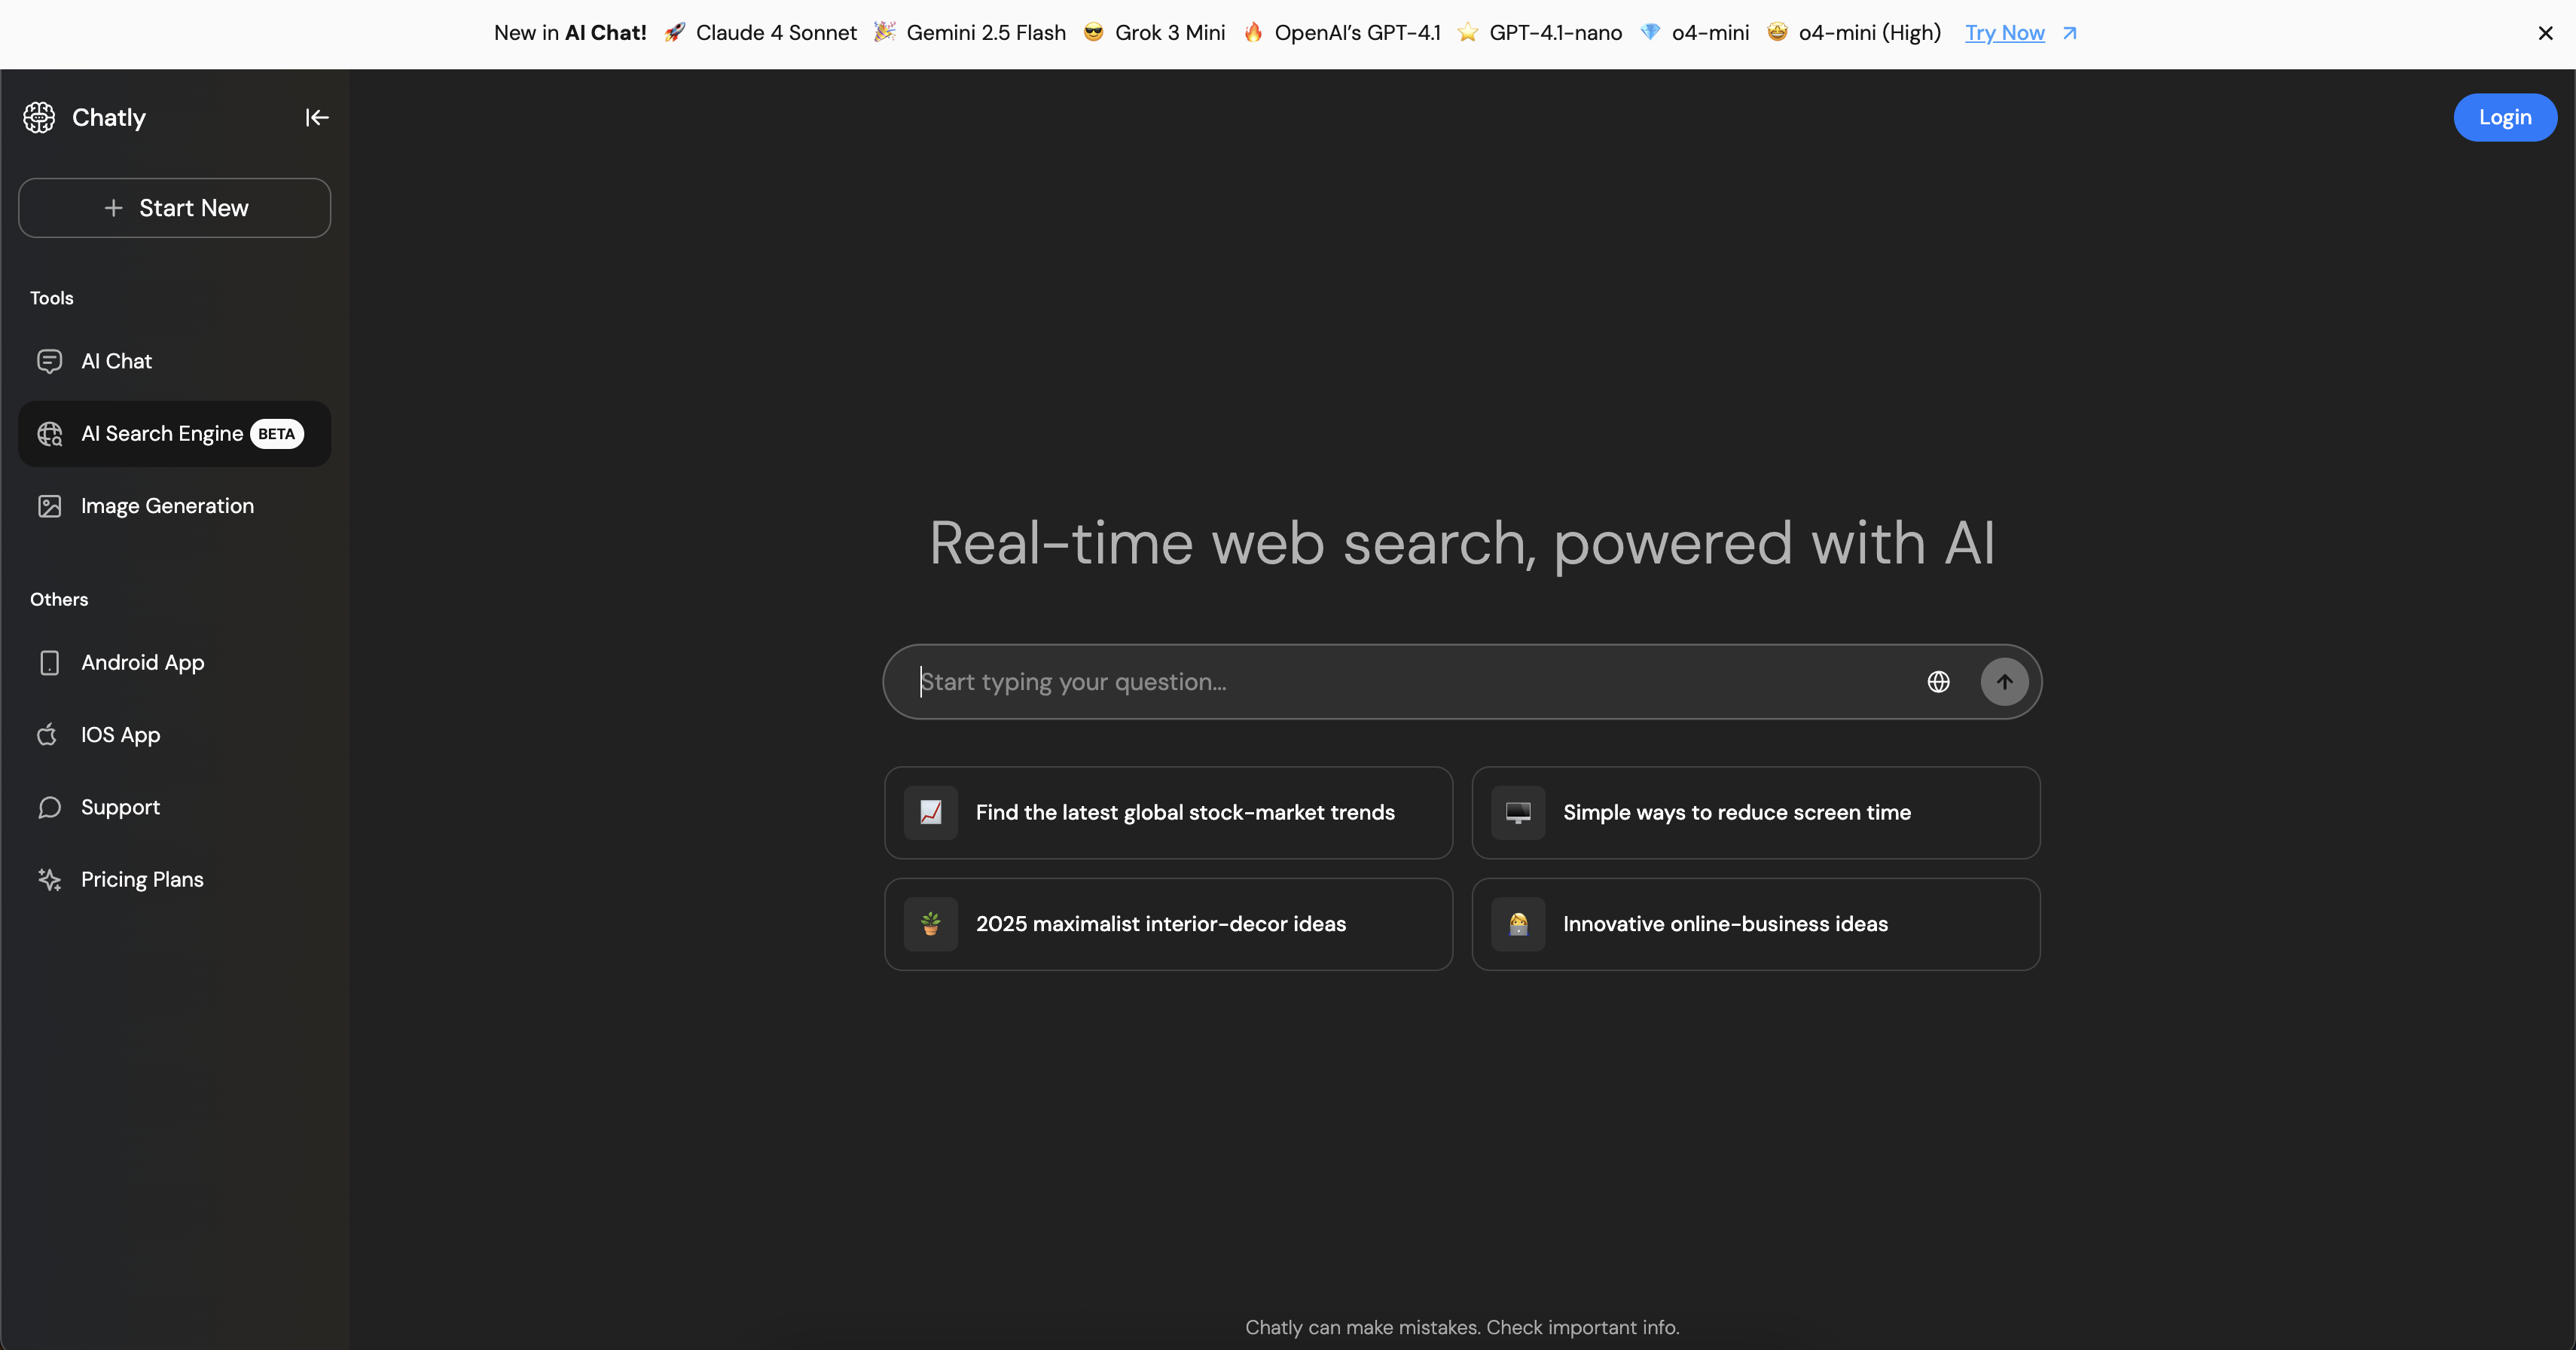Click 'OpenAI's GPT-4.1' in the banner
This screenshot has height=1350, width=2576.
(1357, 33)
